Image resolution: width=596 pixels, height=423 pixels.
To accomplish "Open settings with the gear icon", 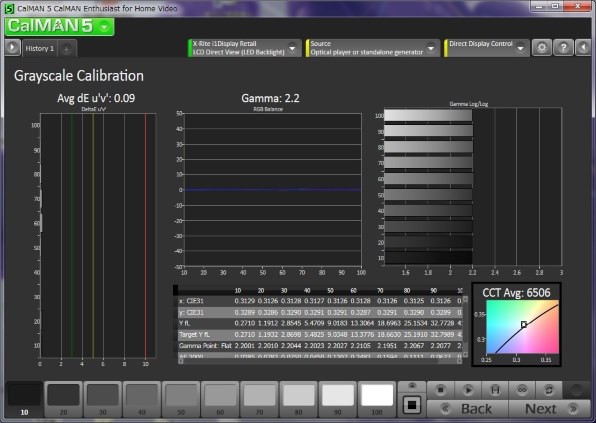I will click(542, 48).
